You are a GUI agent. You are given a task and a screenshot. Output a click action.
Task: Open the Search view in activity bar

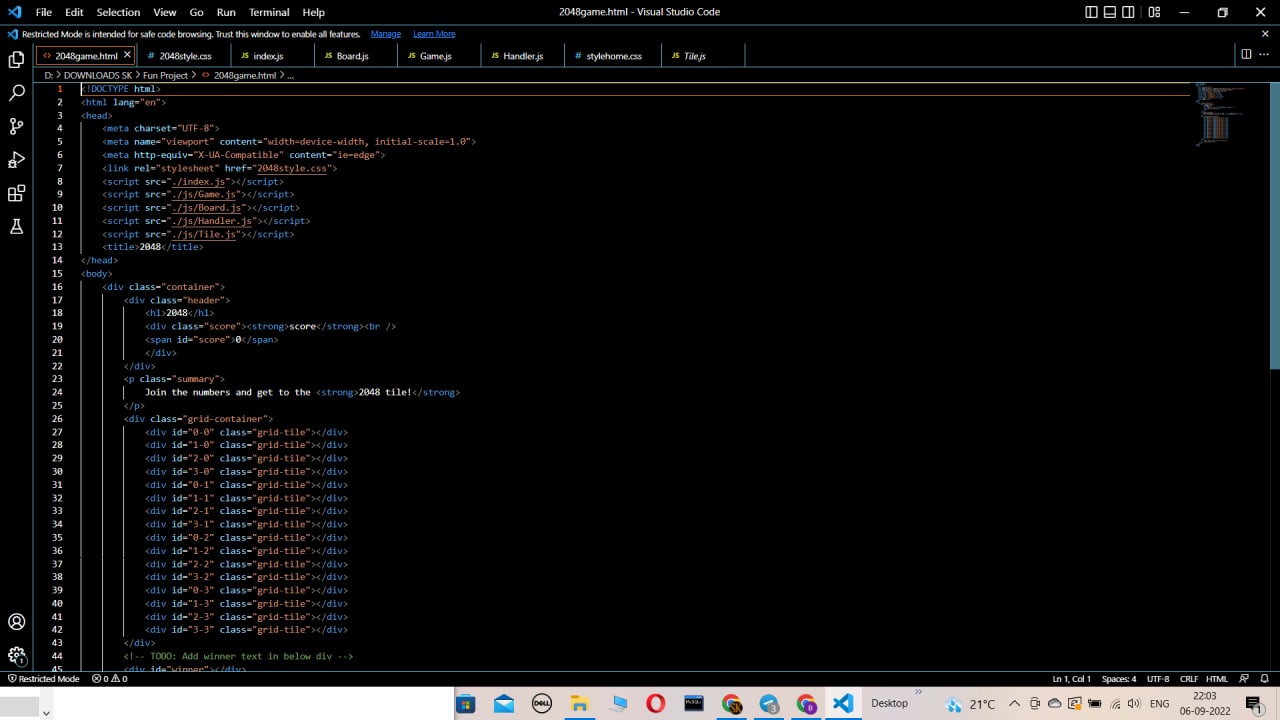pos(16,93)
